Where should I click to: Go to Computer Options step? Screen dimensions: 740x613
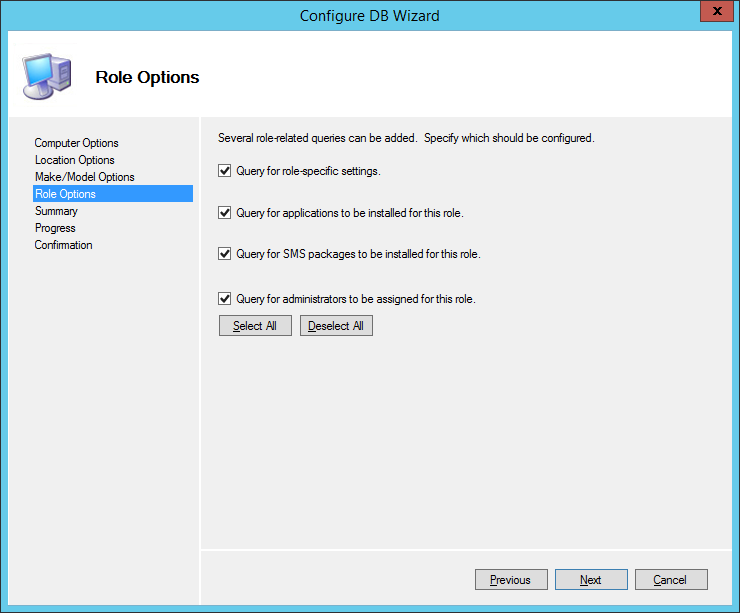point(76,143)
